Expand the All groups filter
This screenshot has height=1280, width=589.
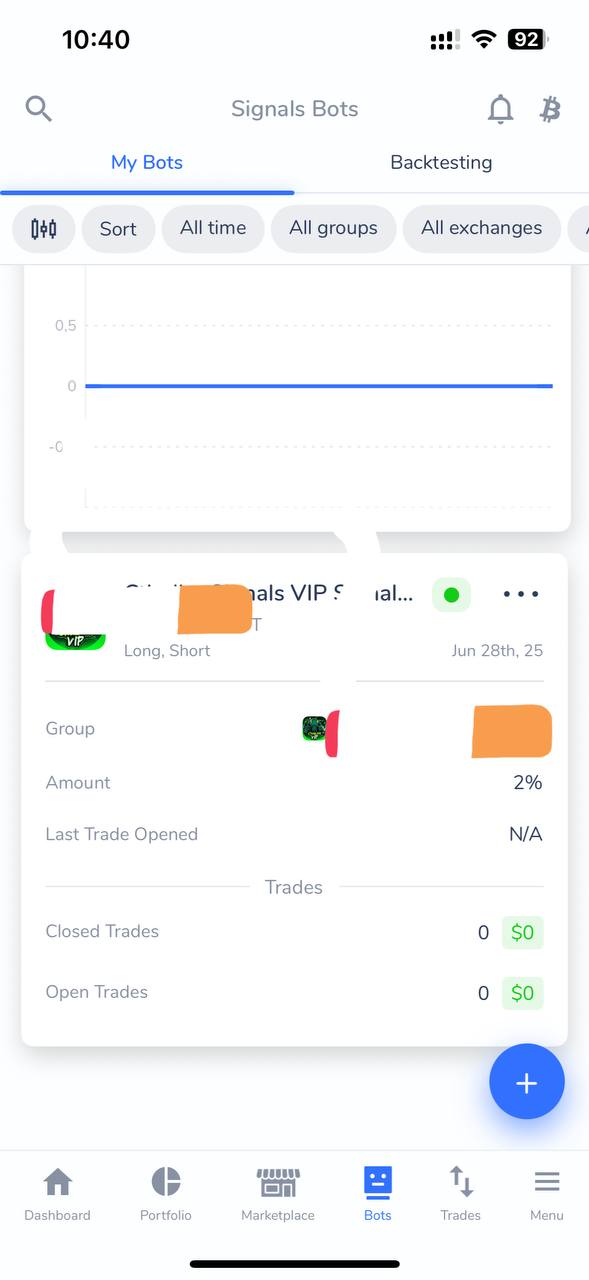coord(333,229)
